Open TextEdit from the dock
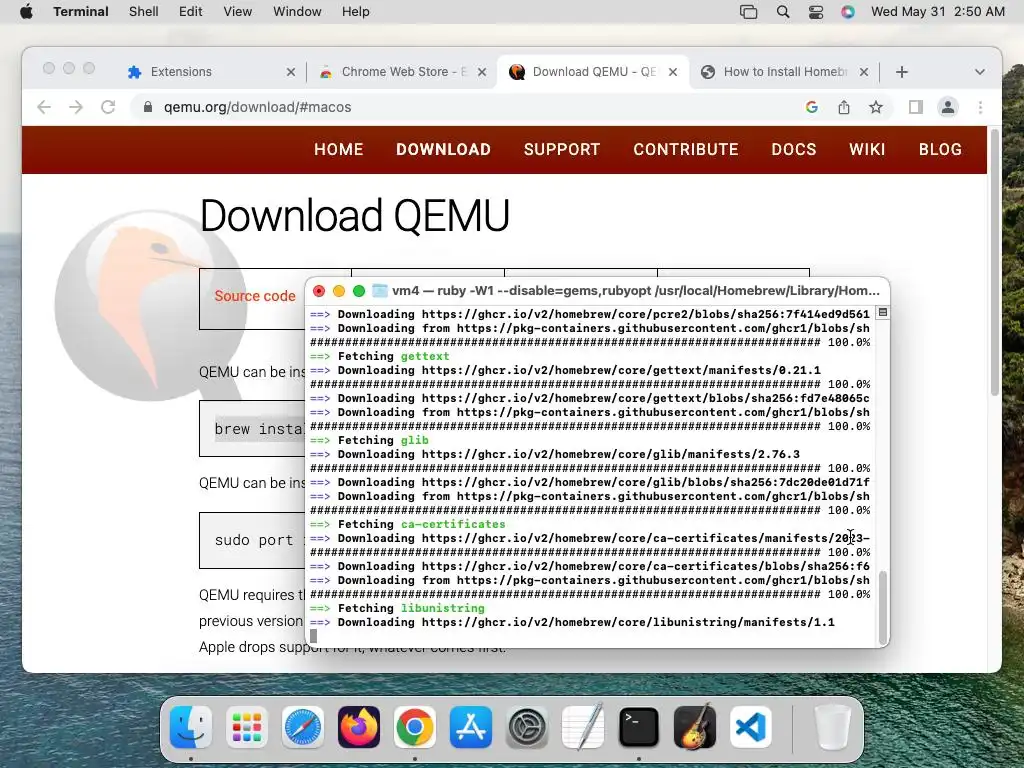 pos(583,727)
